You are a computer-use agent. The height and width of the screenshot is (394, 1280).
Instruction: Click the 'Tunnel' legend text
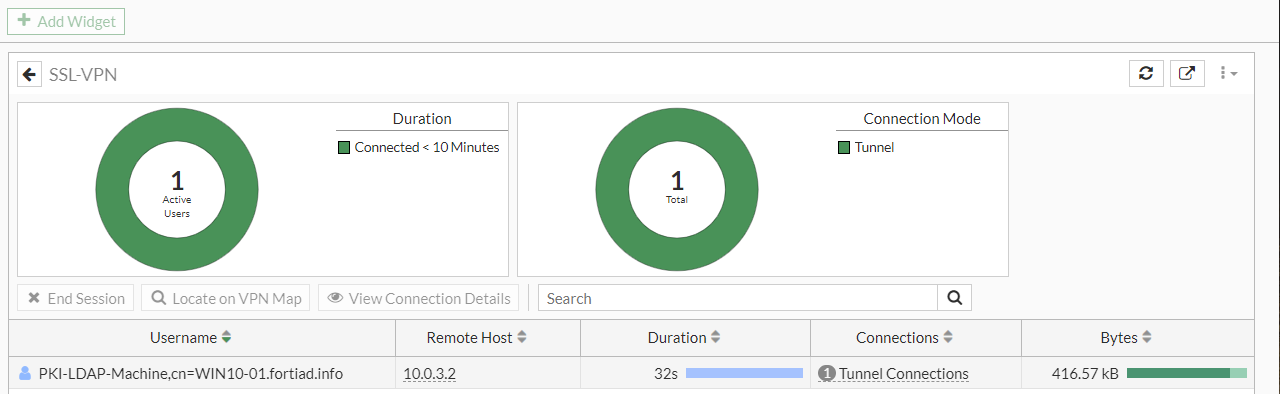point(874,147)
